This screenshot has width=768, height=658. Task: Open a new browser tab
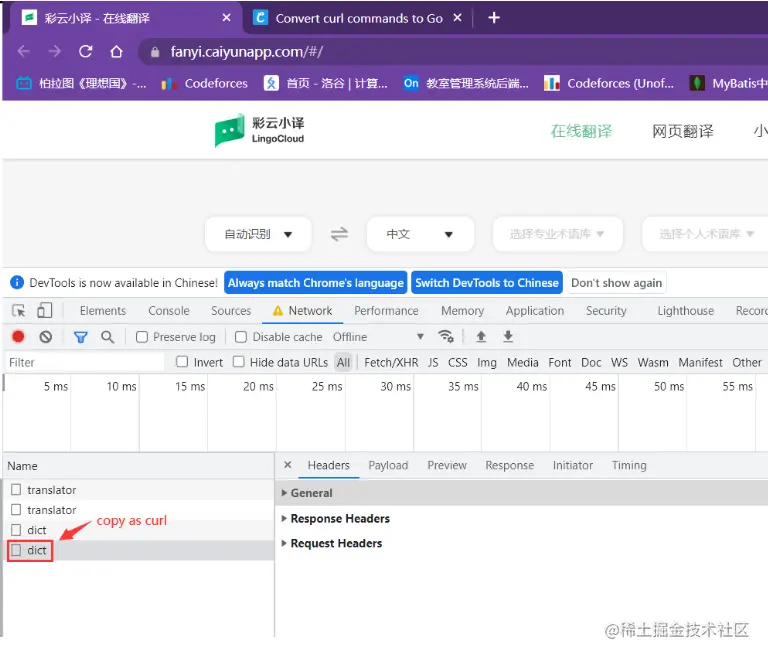(x=494, y=18)
